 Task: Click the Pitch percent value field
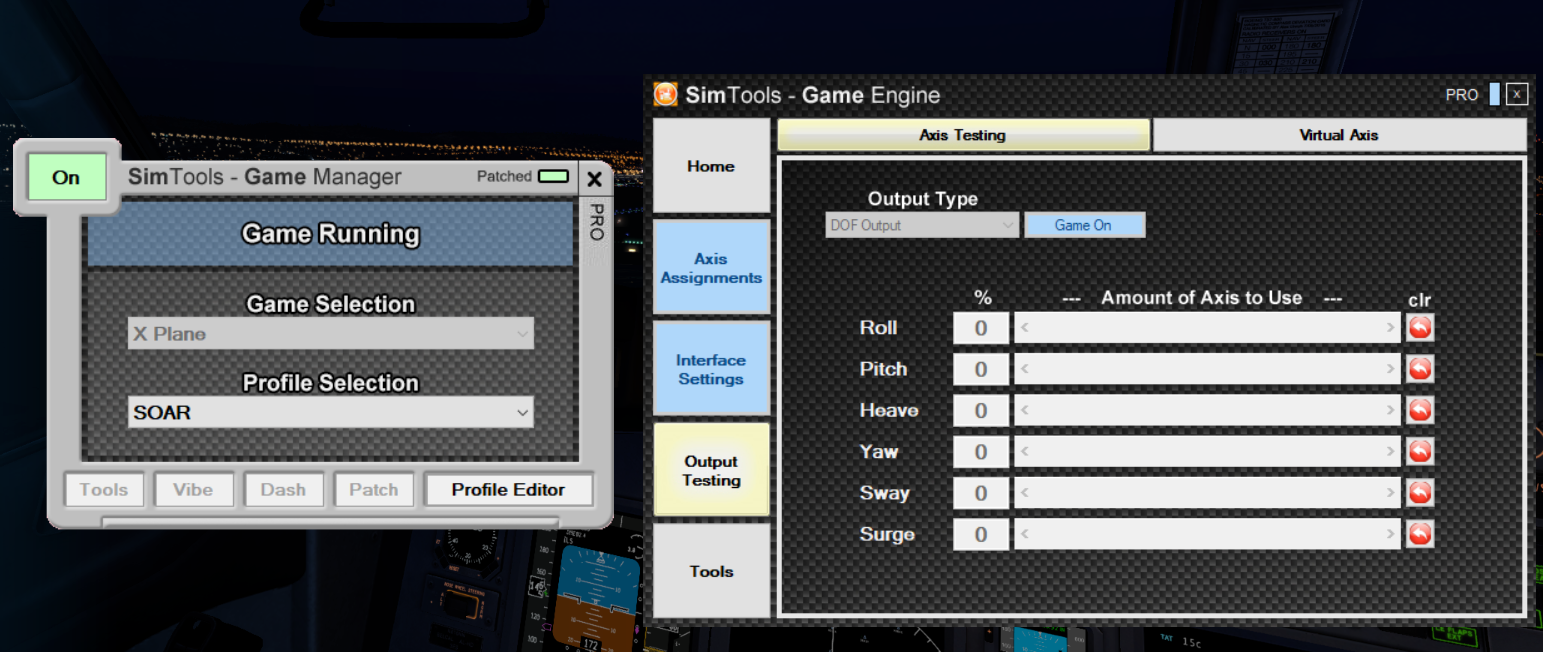(x=981, y=369)
